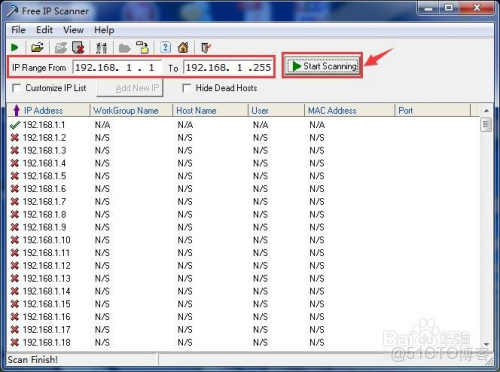Click the disabled Add New IP button

click(130, 88)
